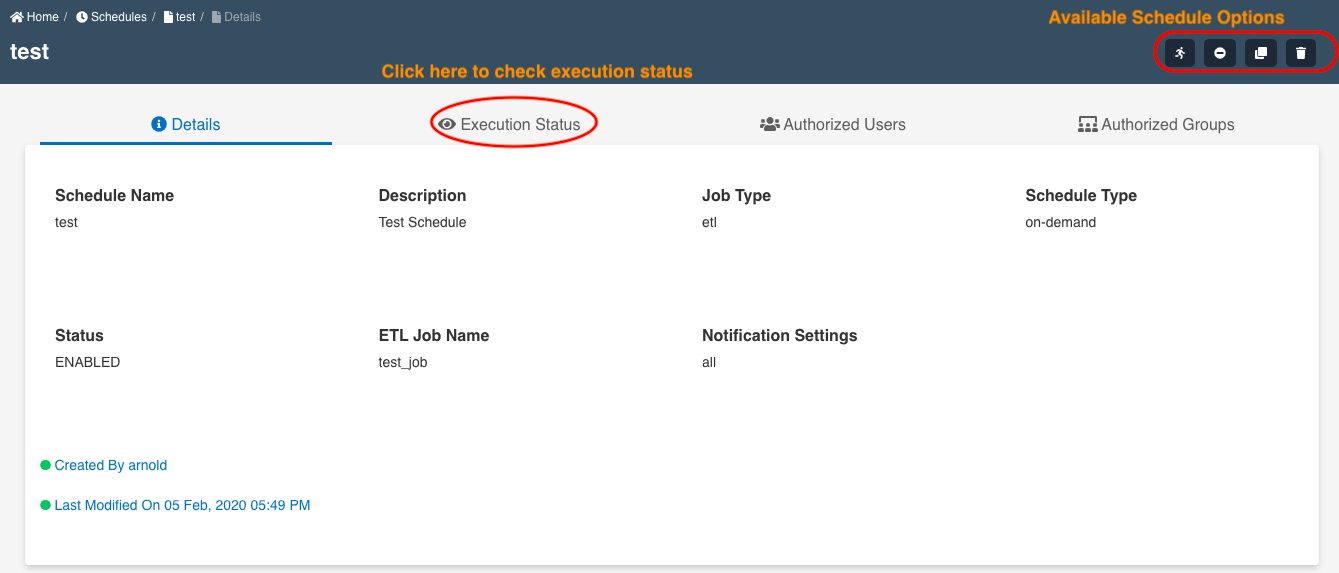Run the schedule using the running-man icon
The height and width of the screenshot is (573, 1339).
pyautogui.click(x=1180, y=53)
